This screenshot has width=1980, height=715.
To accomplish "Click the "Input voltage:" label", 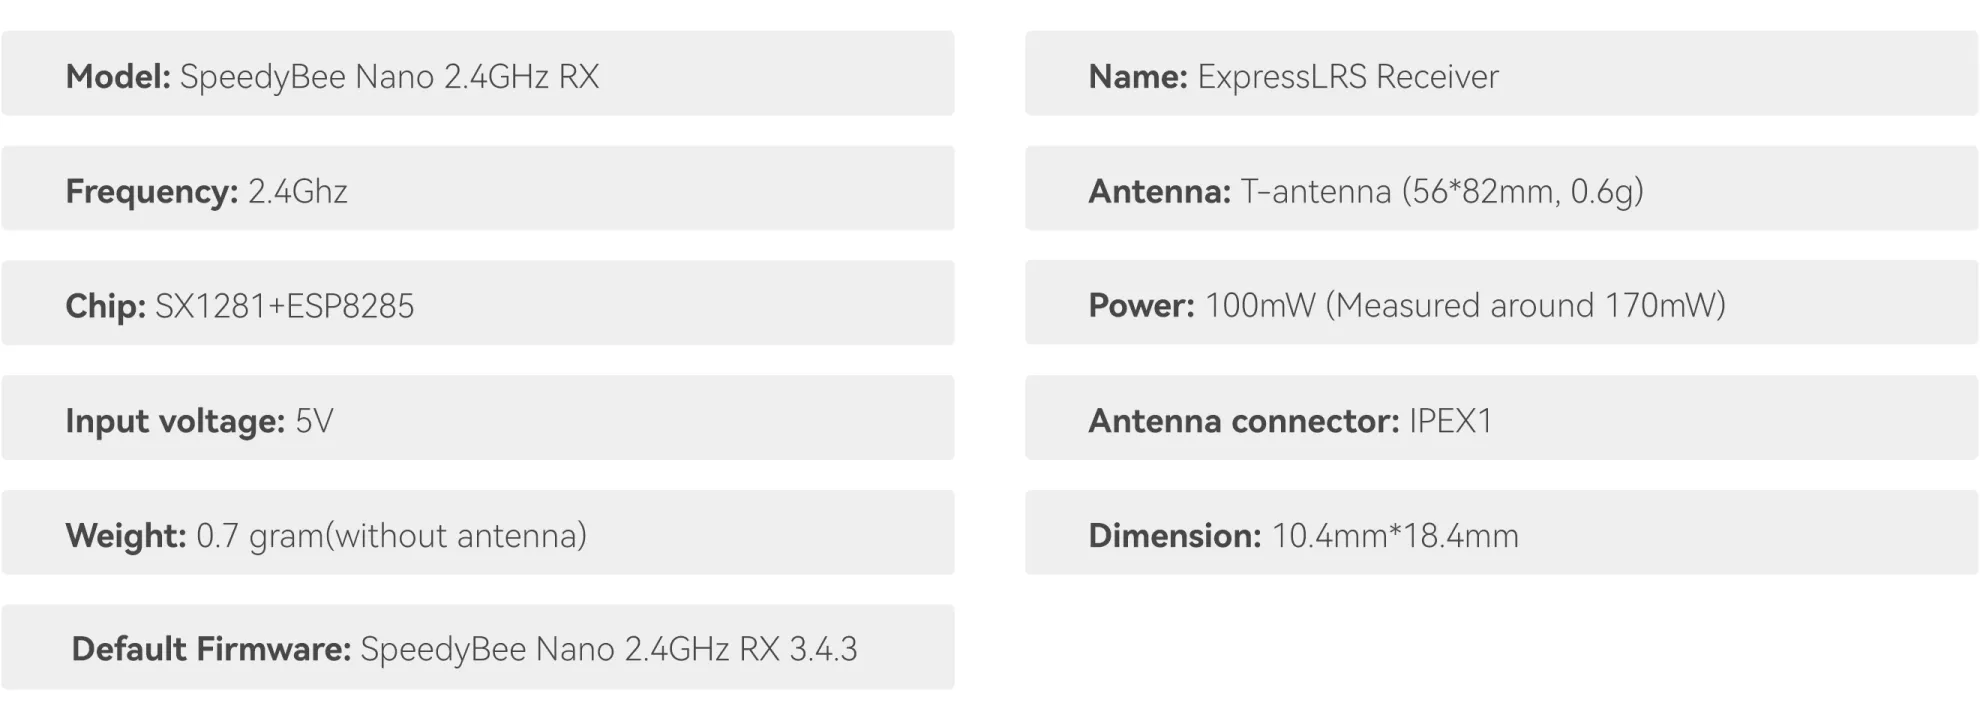I will pos(175,421).
